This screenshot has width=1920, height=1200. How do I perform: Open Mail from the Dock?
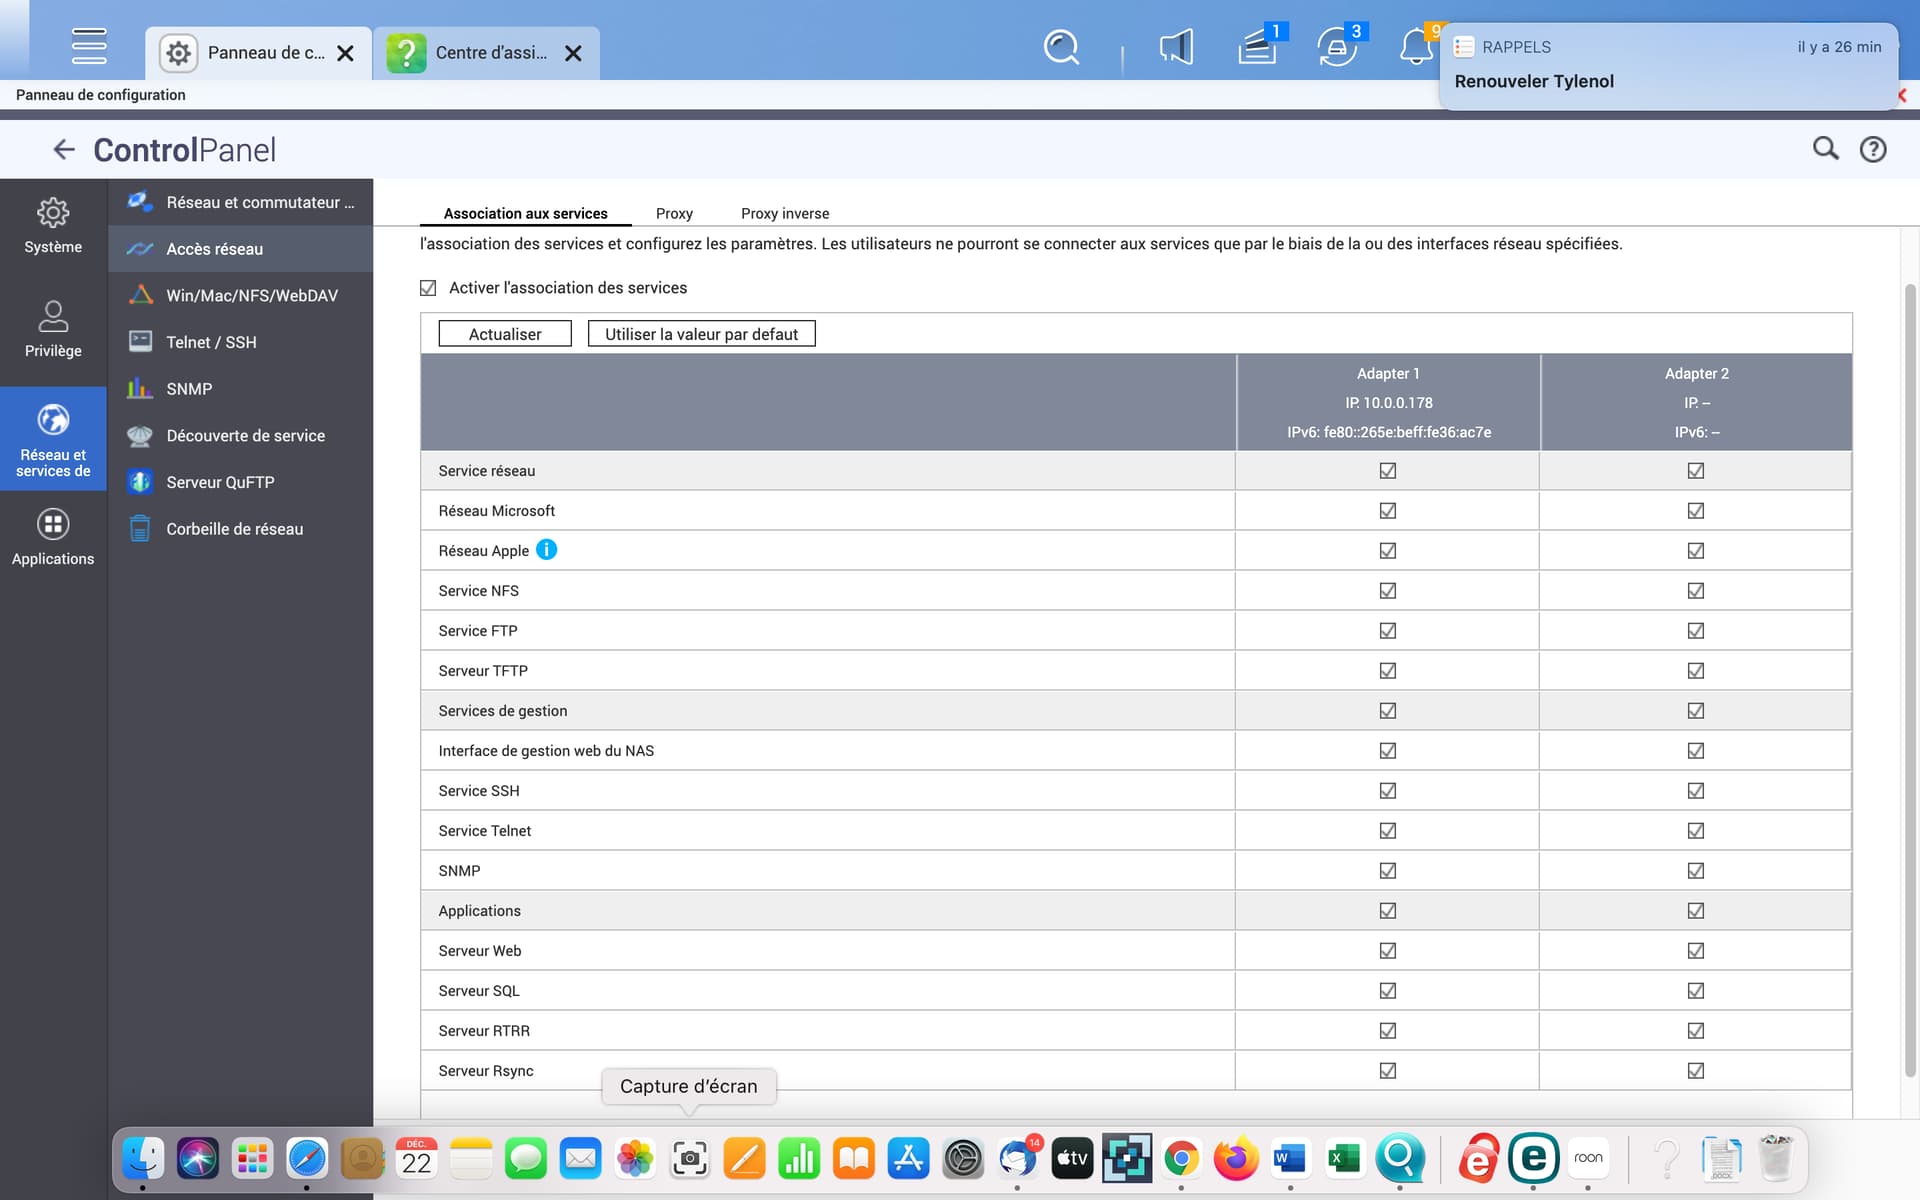580,1158
